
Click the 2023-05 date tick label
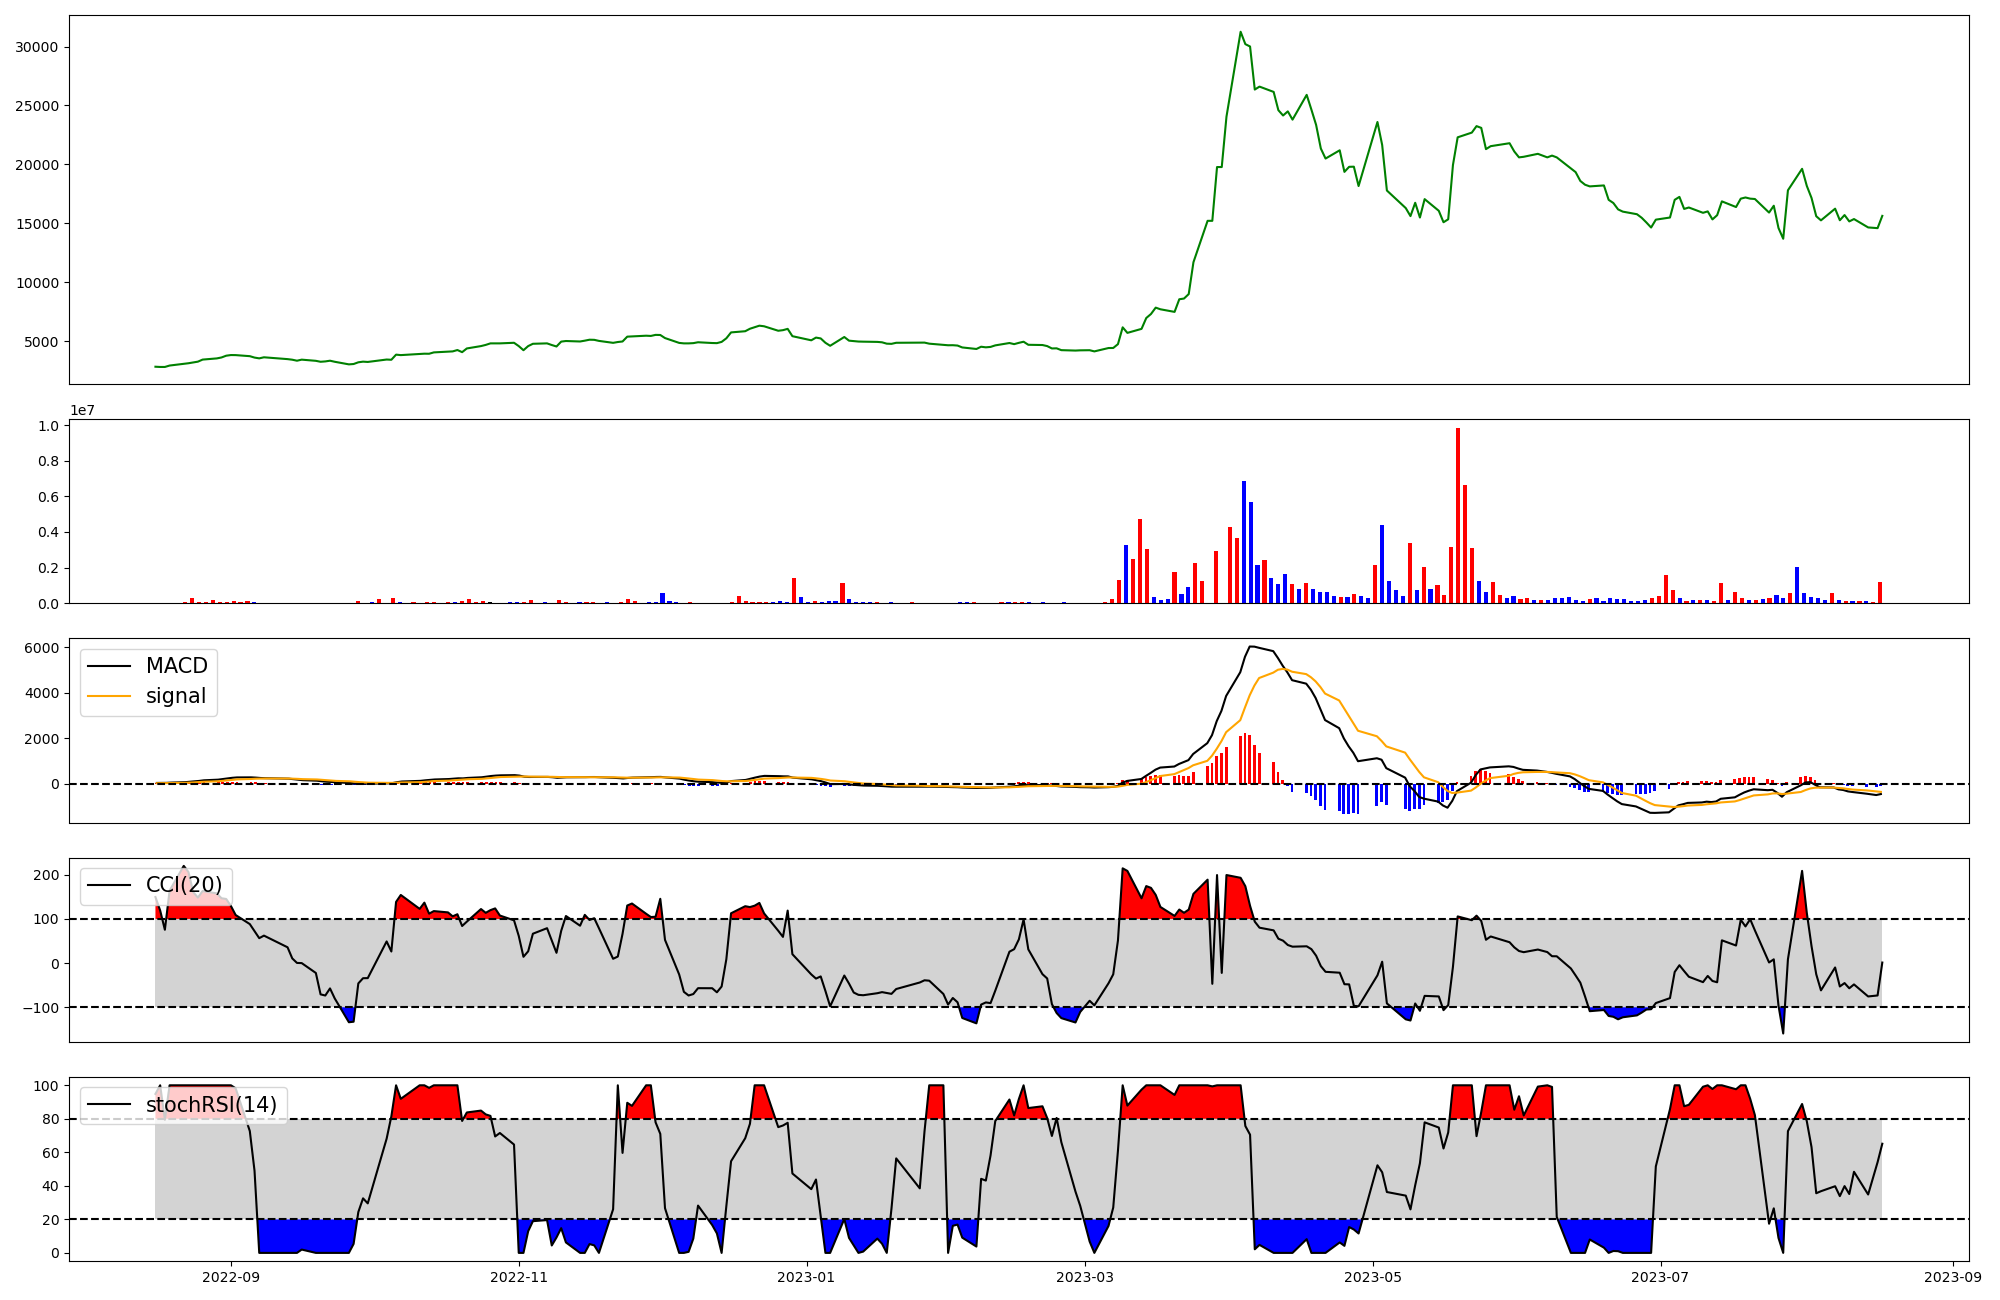(x=1373, y=1277)
